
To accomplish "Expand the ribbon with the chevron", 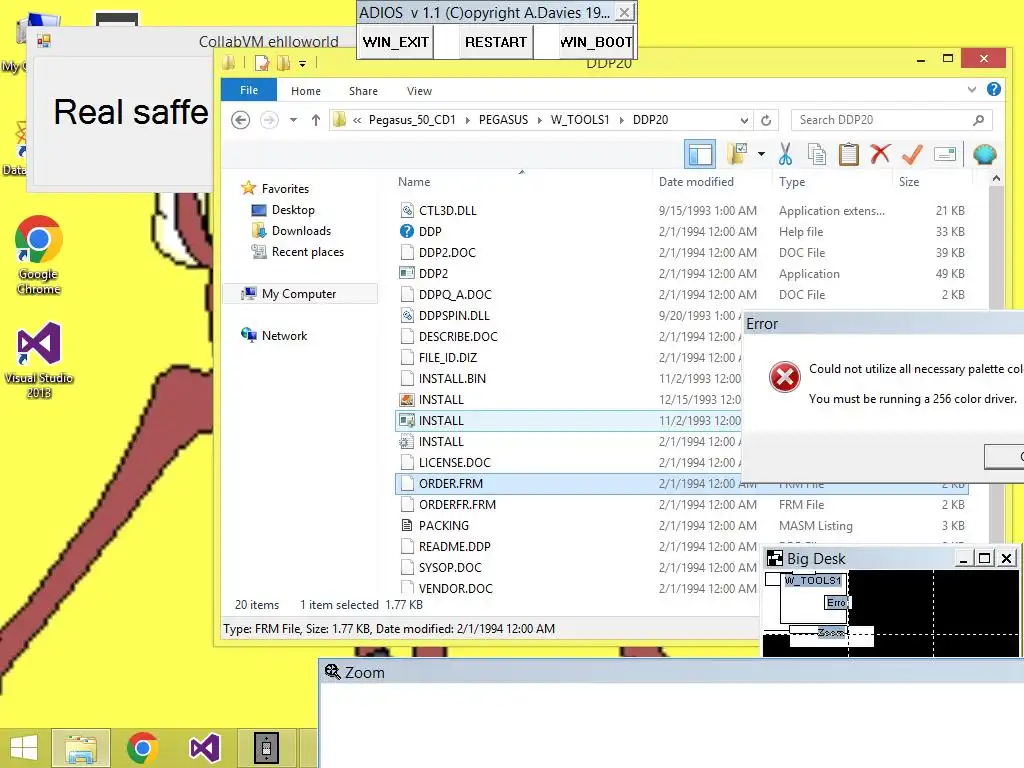I will tap(972, 89).
